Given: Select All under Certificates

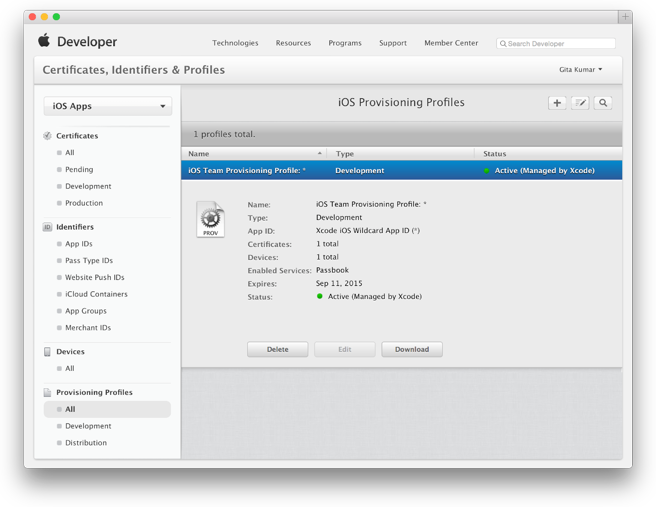Looking at the screenshot, I should tap(69, 153).
